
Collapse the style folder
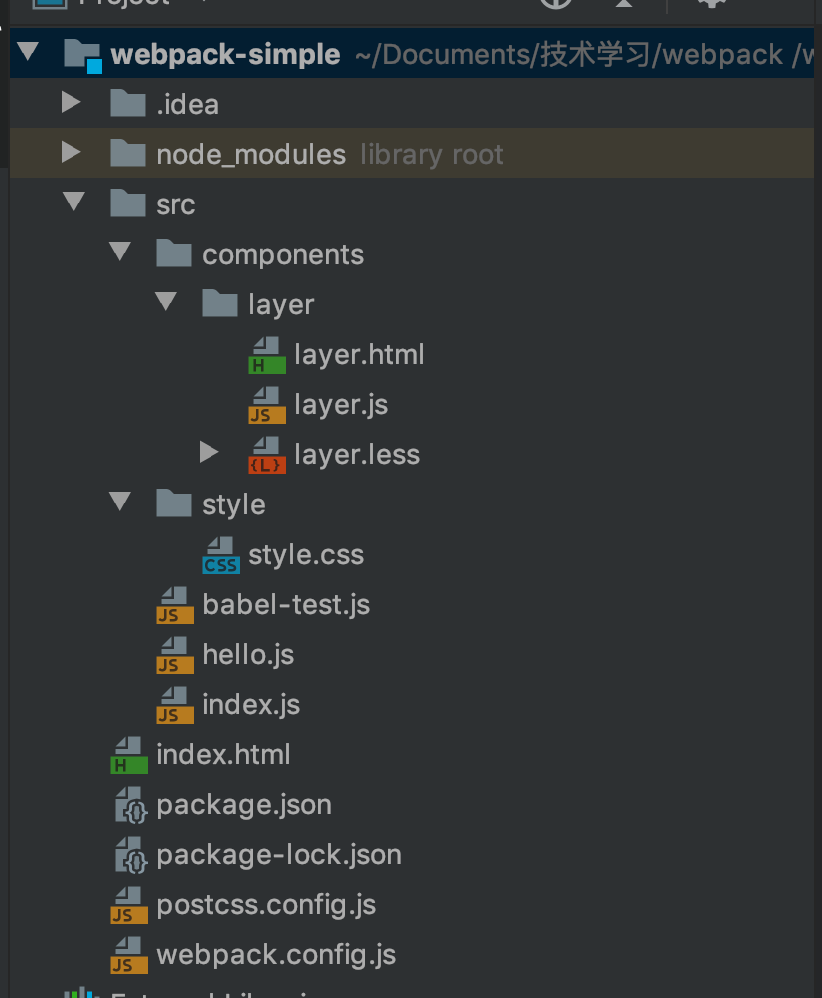[120, 503]
